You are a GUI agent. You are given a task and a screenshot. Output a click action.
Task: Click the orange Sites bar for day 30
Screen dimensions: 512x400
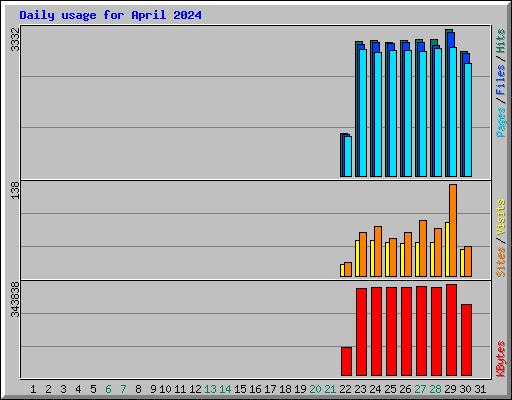468,262
